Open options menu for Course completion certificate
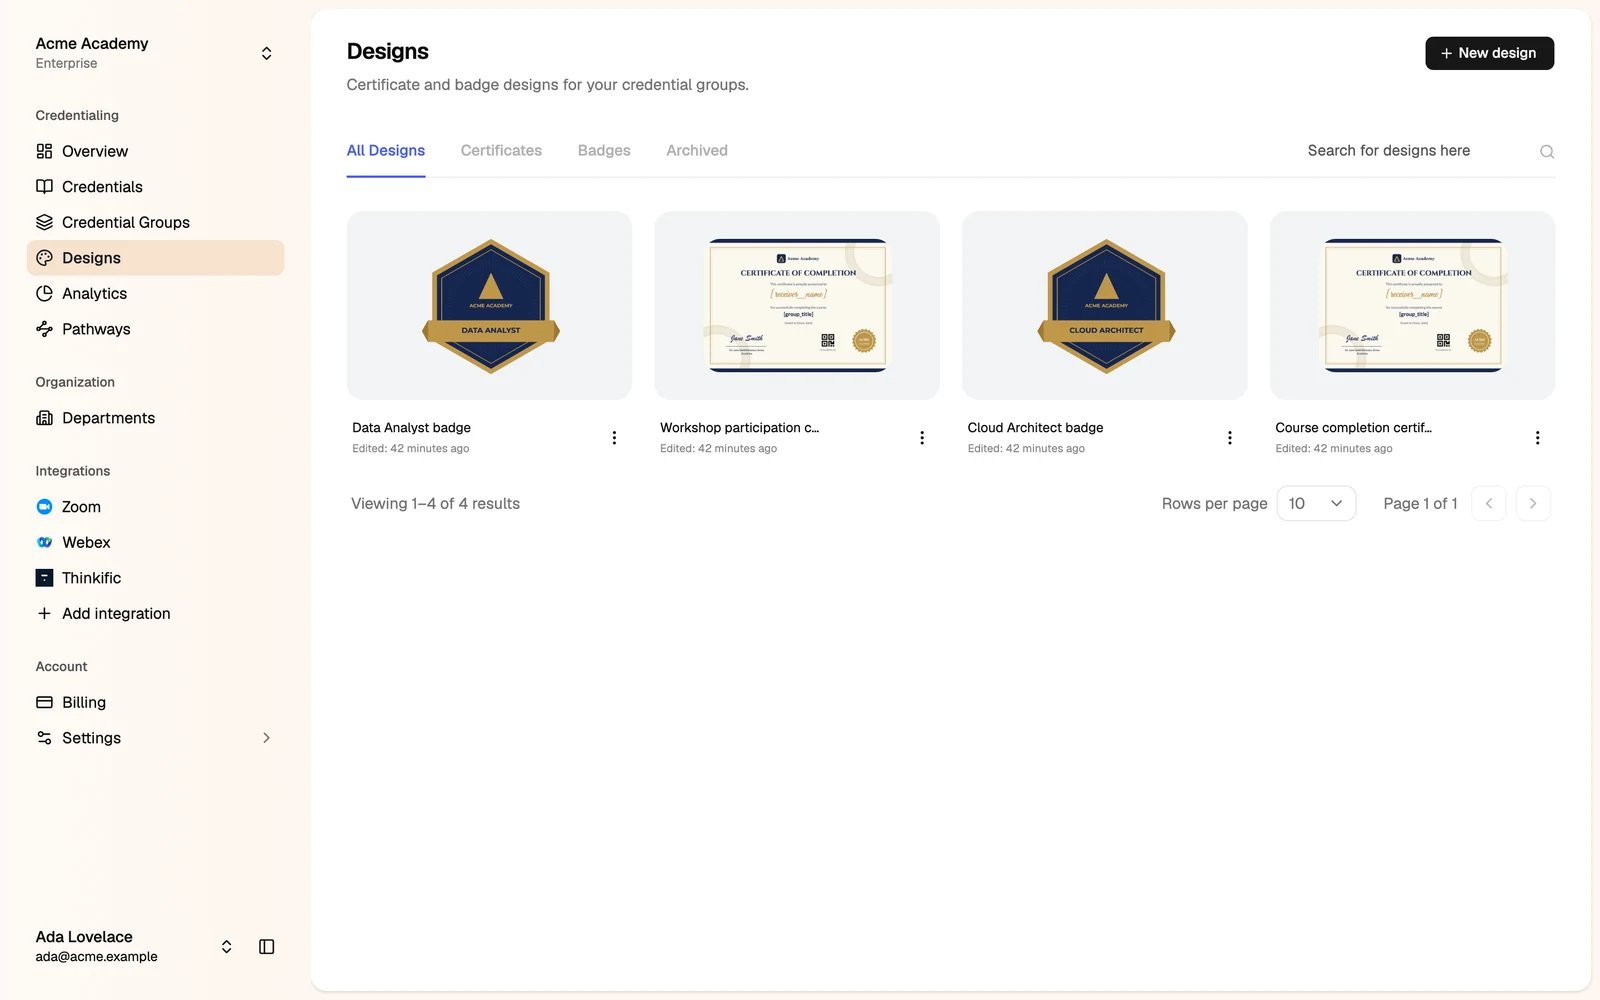The height and width of the screenshot is (1000, 1600). click(x=1537, y=437)
